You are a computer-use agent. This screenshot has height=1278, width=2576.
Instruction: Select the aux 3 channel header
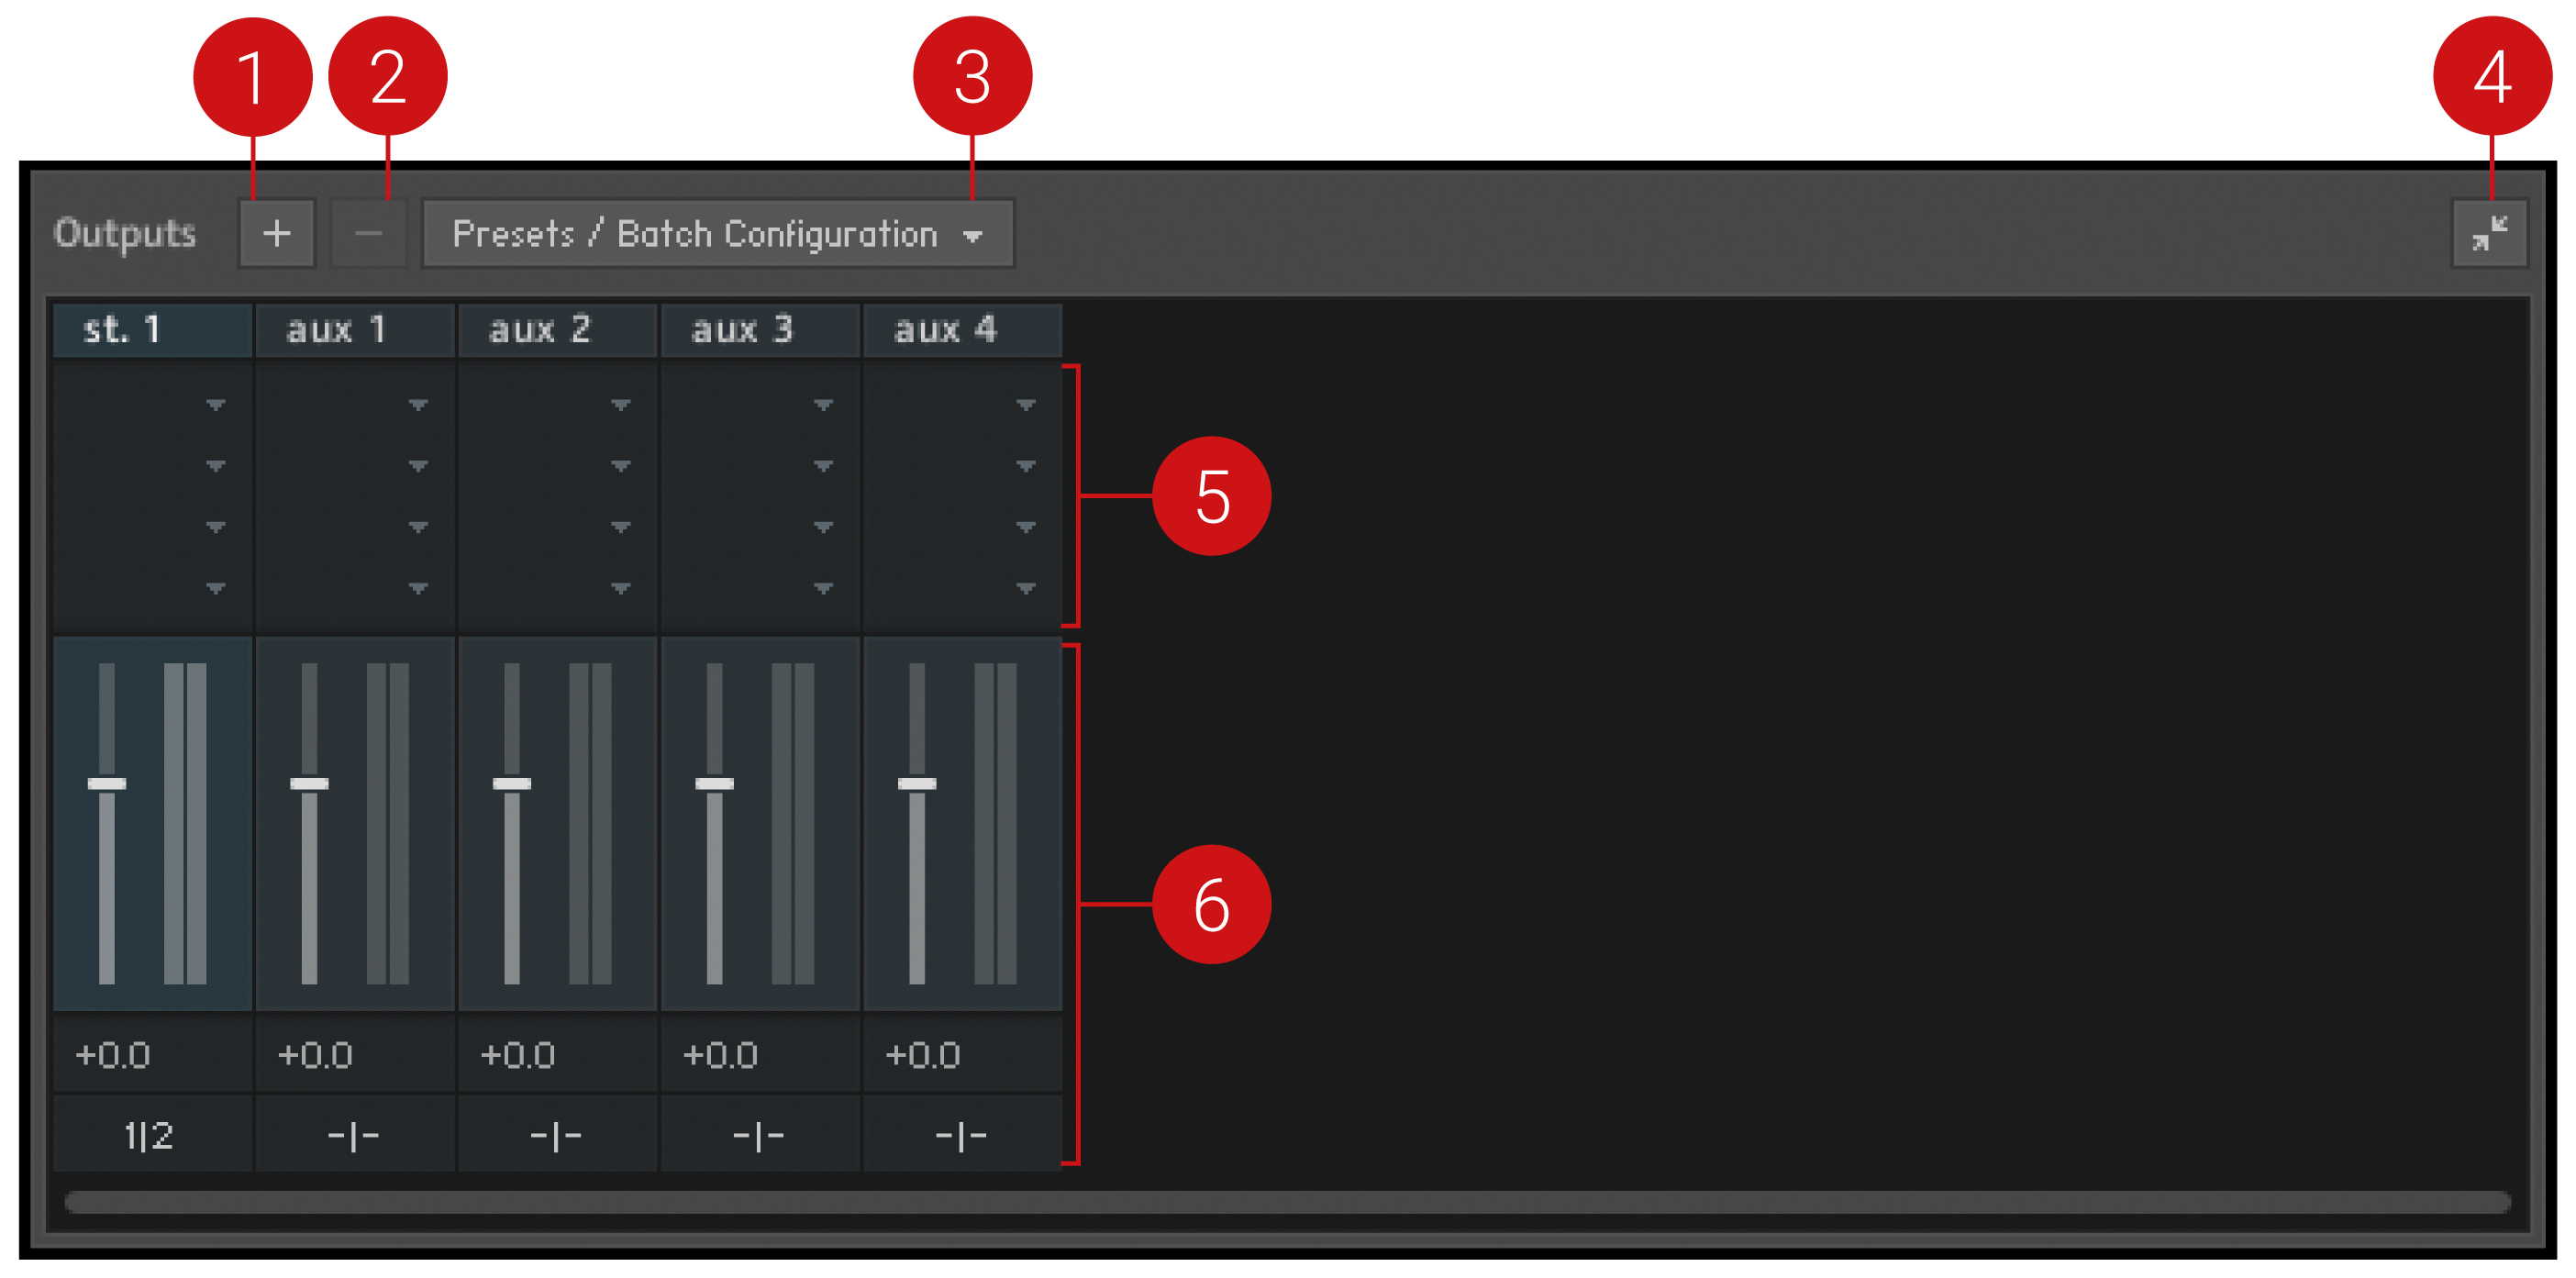click(760, 330)
